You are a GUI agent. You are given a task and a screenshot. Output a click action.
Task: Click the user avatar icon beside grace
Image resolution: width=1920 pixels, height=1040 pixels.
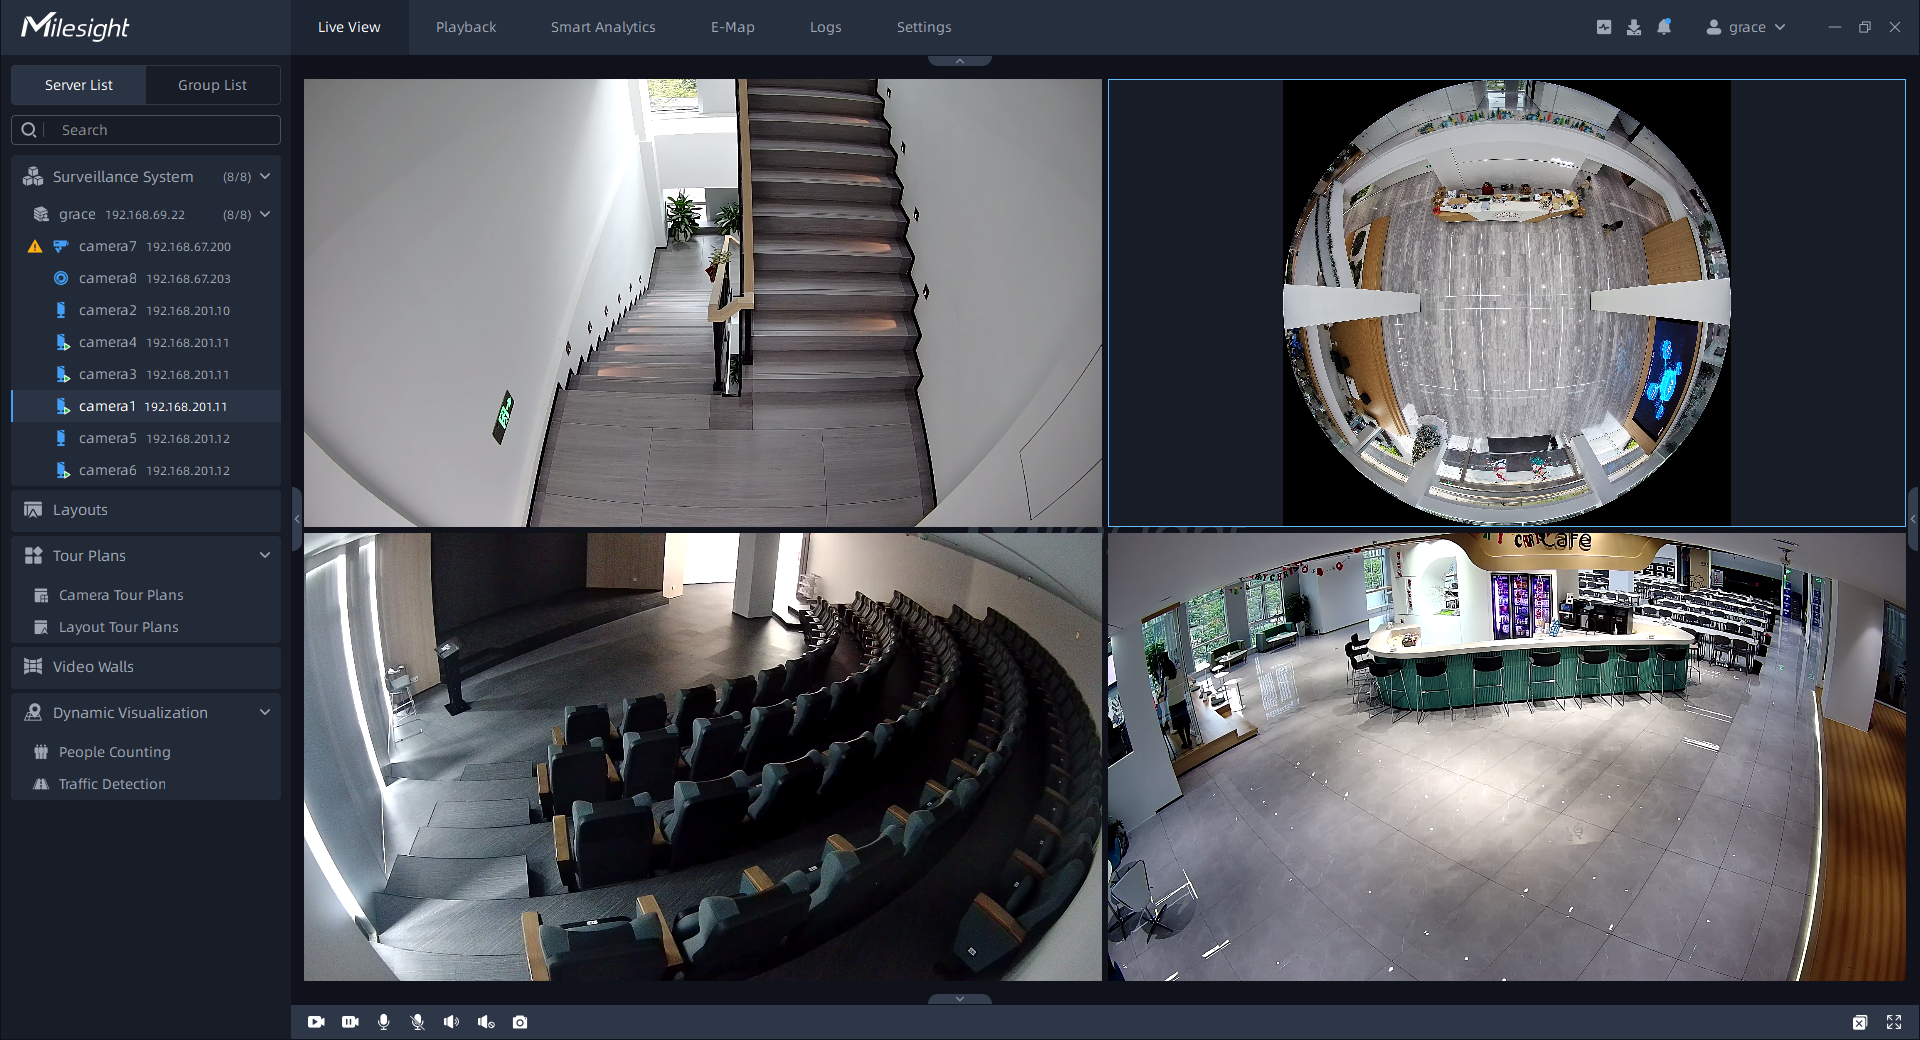[x=1714, y=27]
